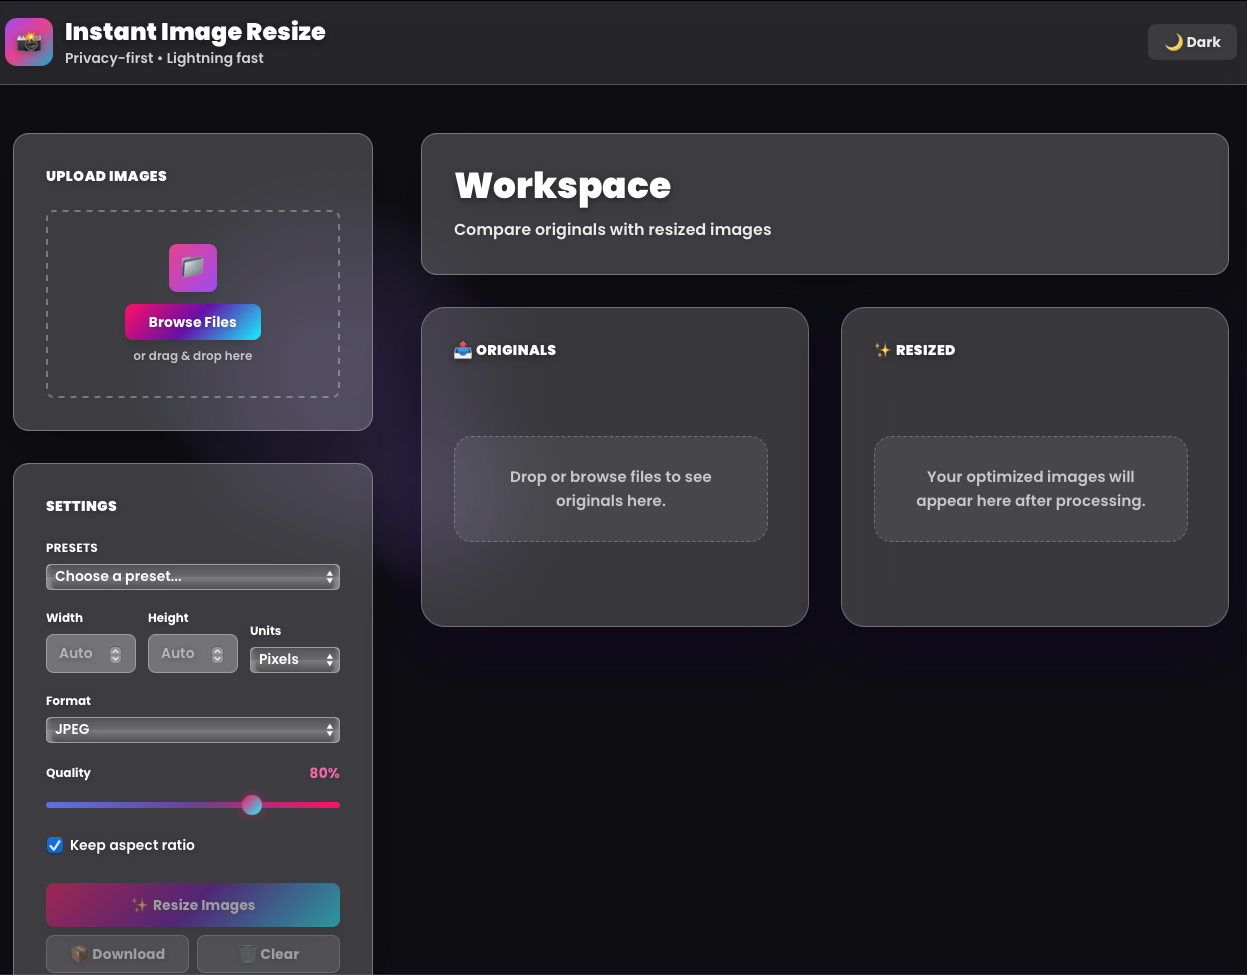Image resolution: width=1247 pixels, height=975 pixels.
Task: Click the sparkles icon beside RESIZED
Action: point(882,350)
